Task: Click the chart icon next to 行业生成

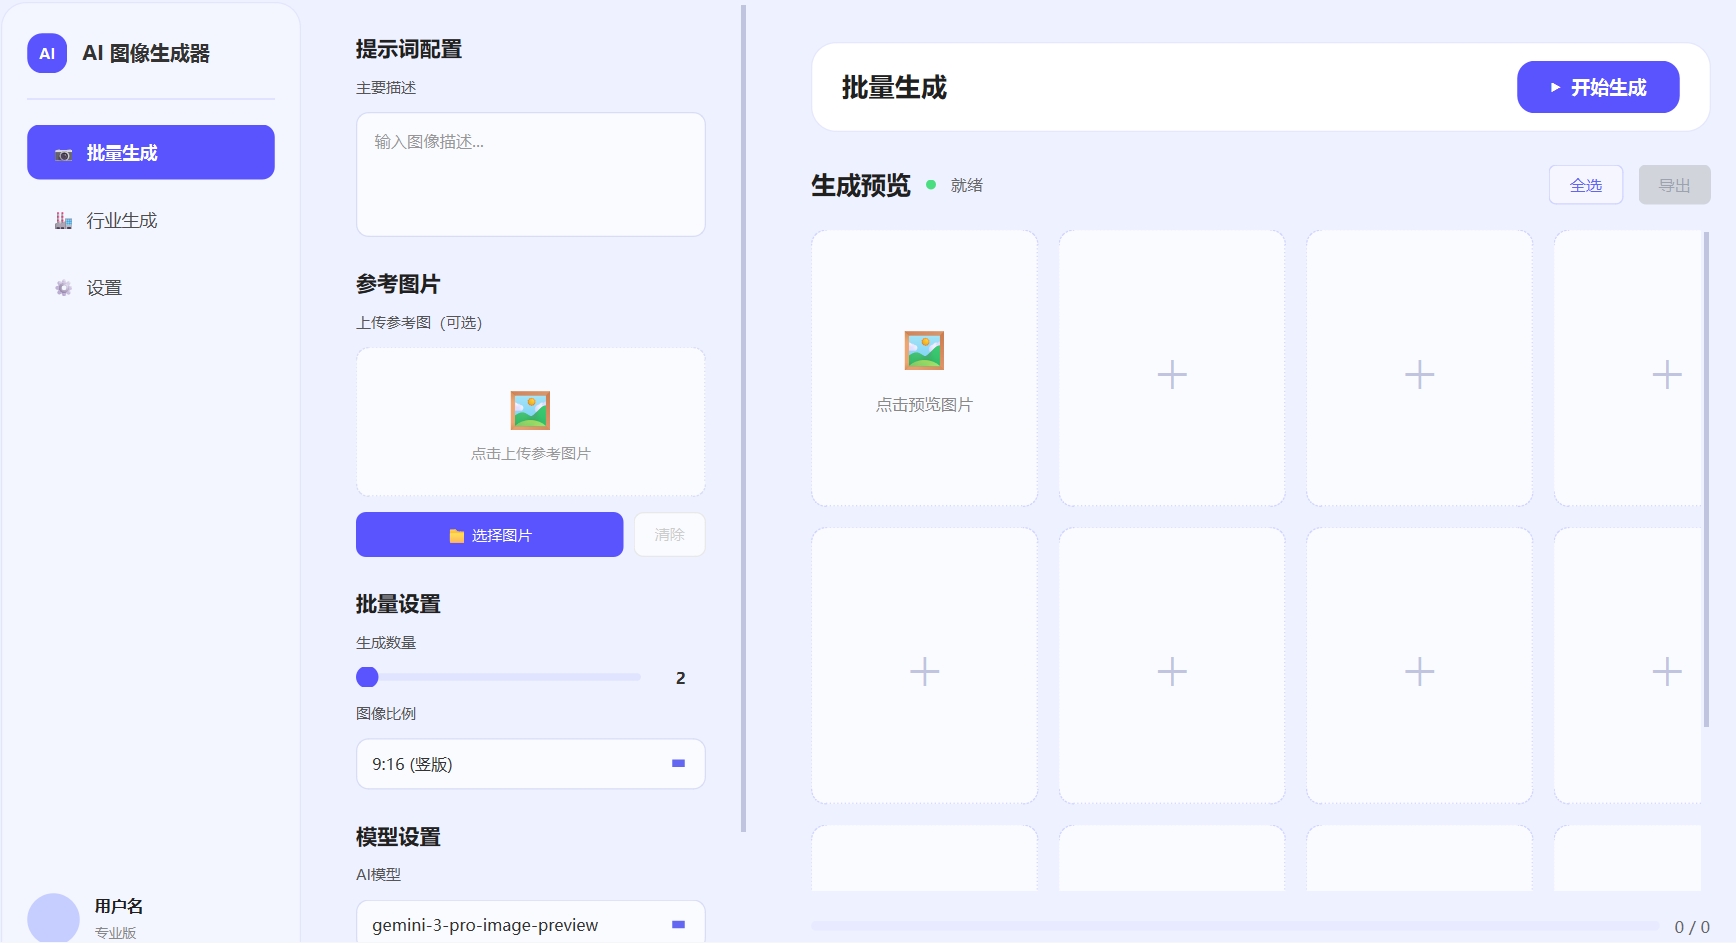Action: pos(64,220)
